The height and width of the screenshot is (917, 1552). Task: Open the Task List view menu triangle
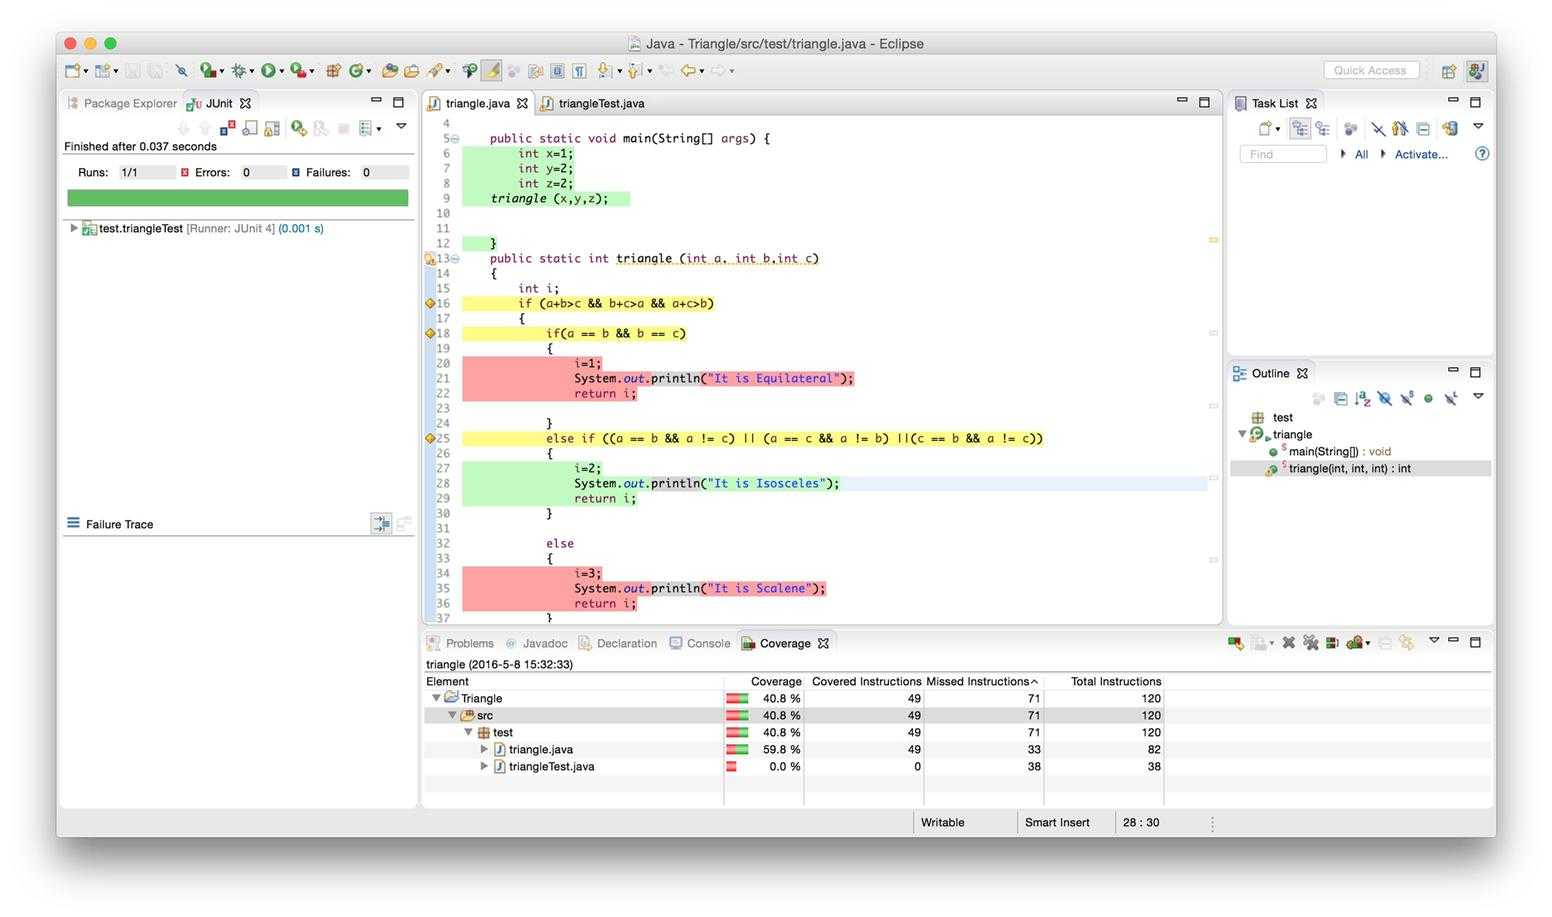click(1478, 126)
